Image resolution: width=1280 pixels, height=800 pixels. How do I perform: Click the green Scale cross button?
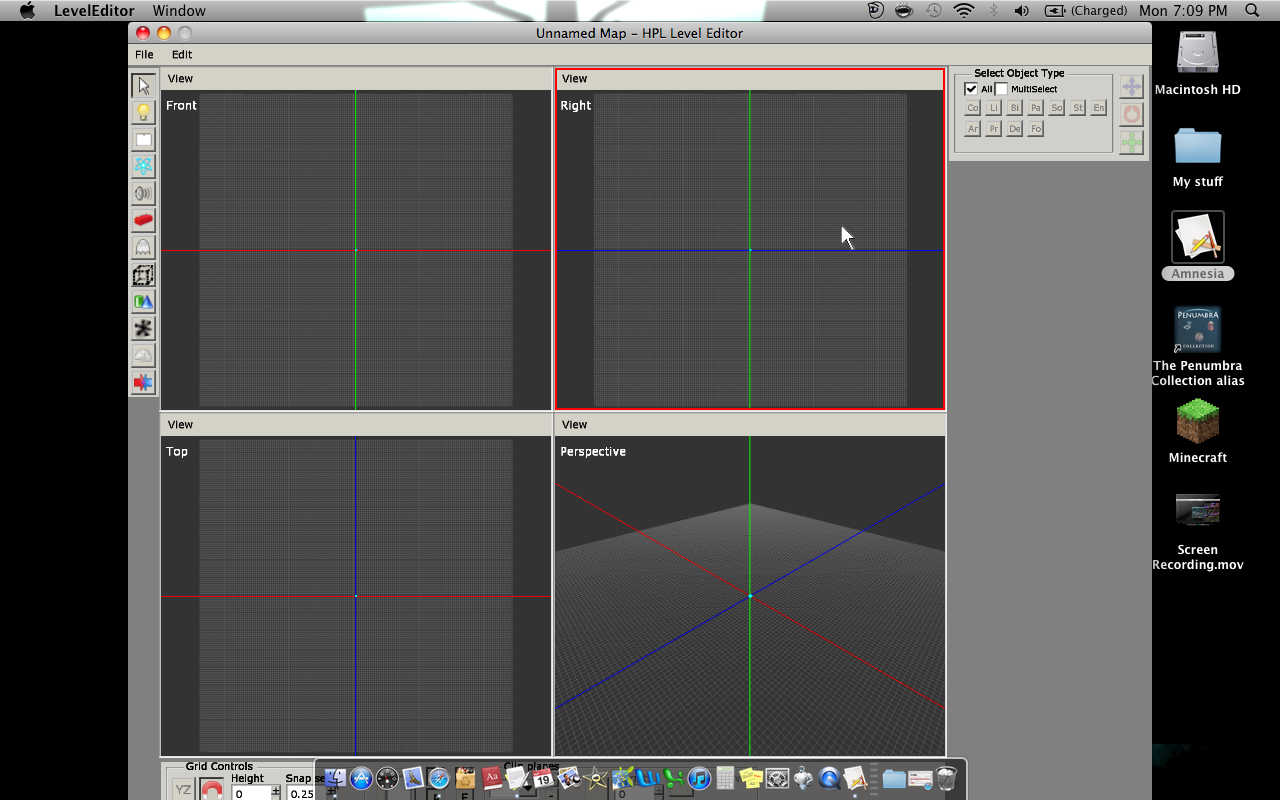[1131, 142]
